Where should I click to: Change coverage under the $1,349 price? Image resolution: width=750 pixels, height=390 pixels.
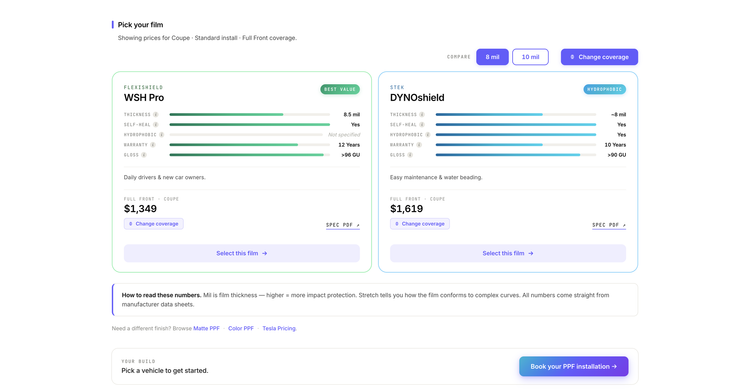pyautogui.click(x=154, y=223)
